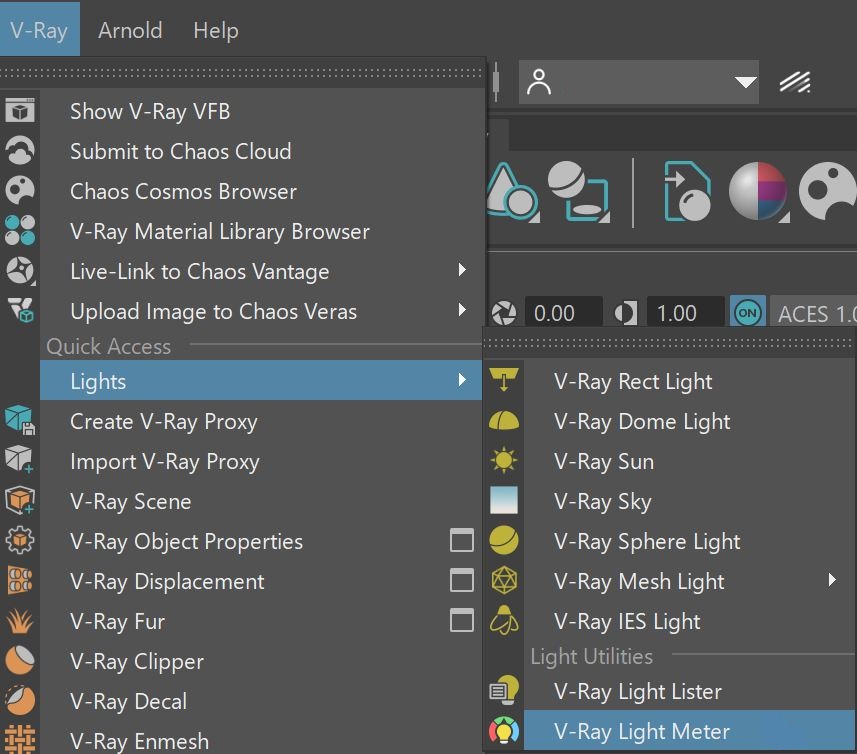Click the V-Ray Clipper icon
The width and height of the screenshot is (857, 754).
coord(20,660)
